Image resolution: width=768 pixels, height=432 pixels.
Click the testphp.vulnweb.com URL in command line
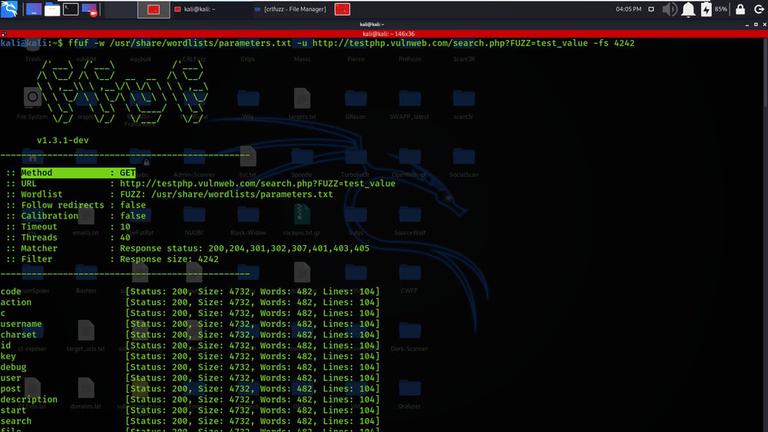point(450,43)
